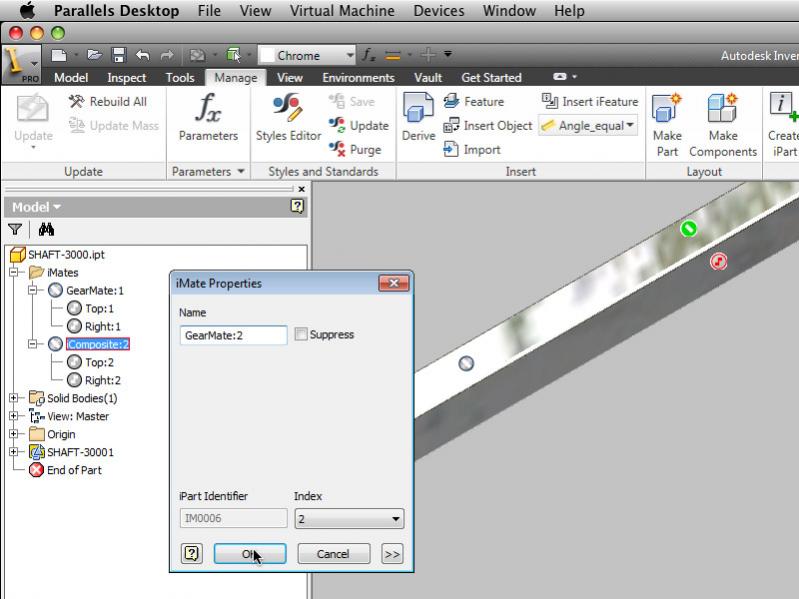Expand the Origin folder node
799x599 pixels.
coord(14,434)
